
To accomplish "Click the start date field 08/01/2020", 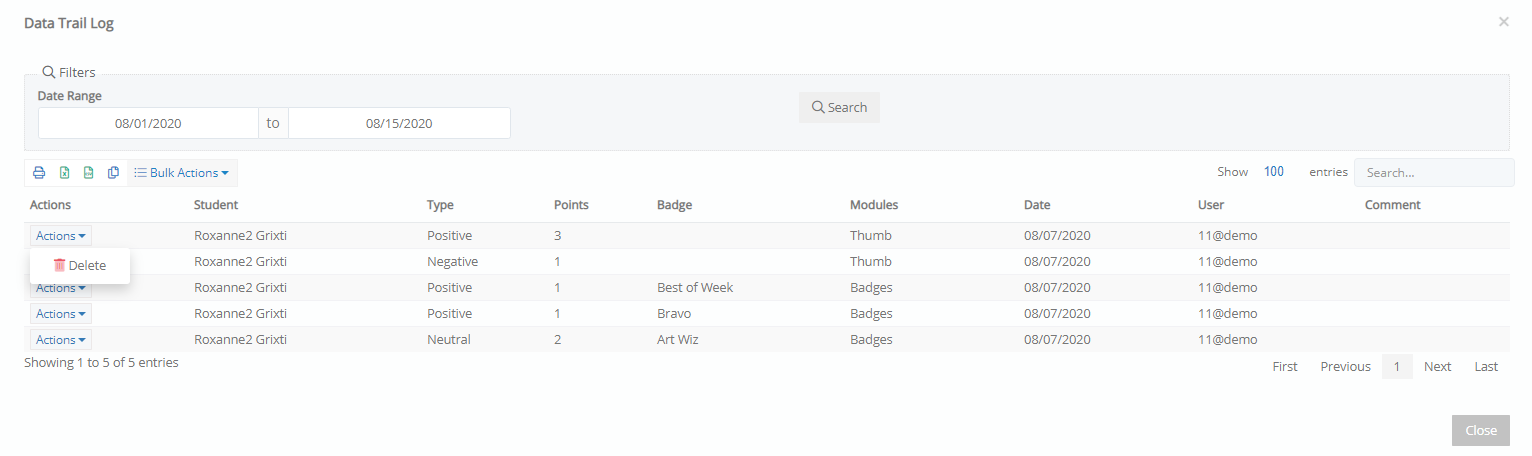I will pos(148,123).
